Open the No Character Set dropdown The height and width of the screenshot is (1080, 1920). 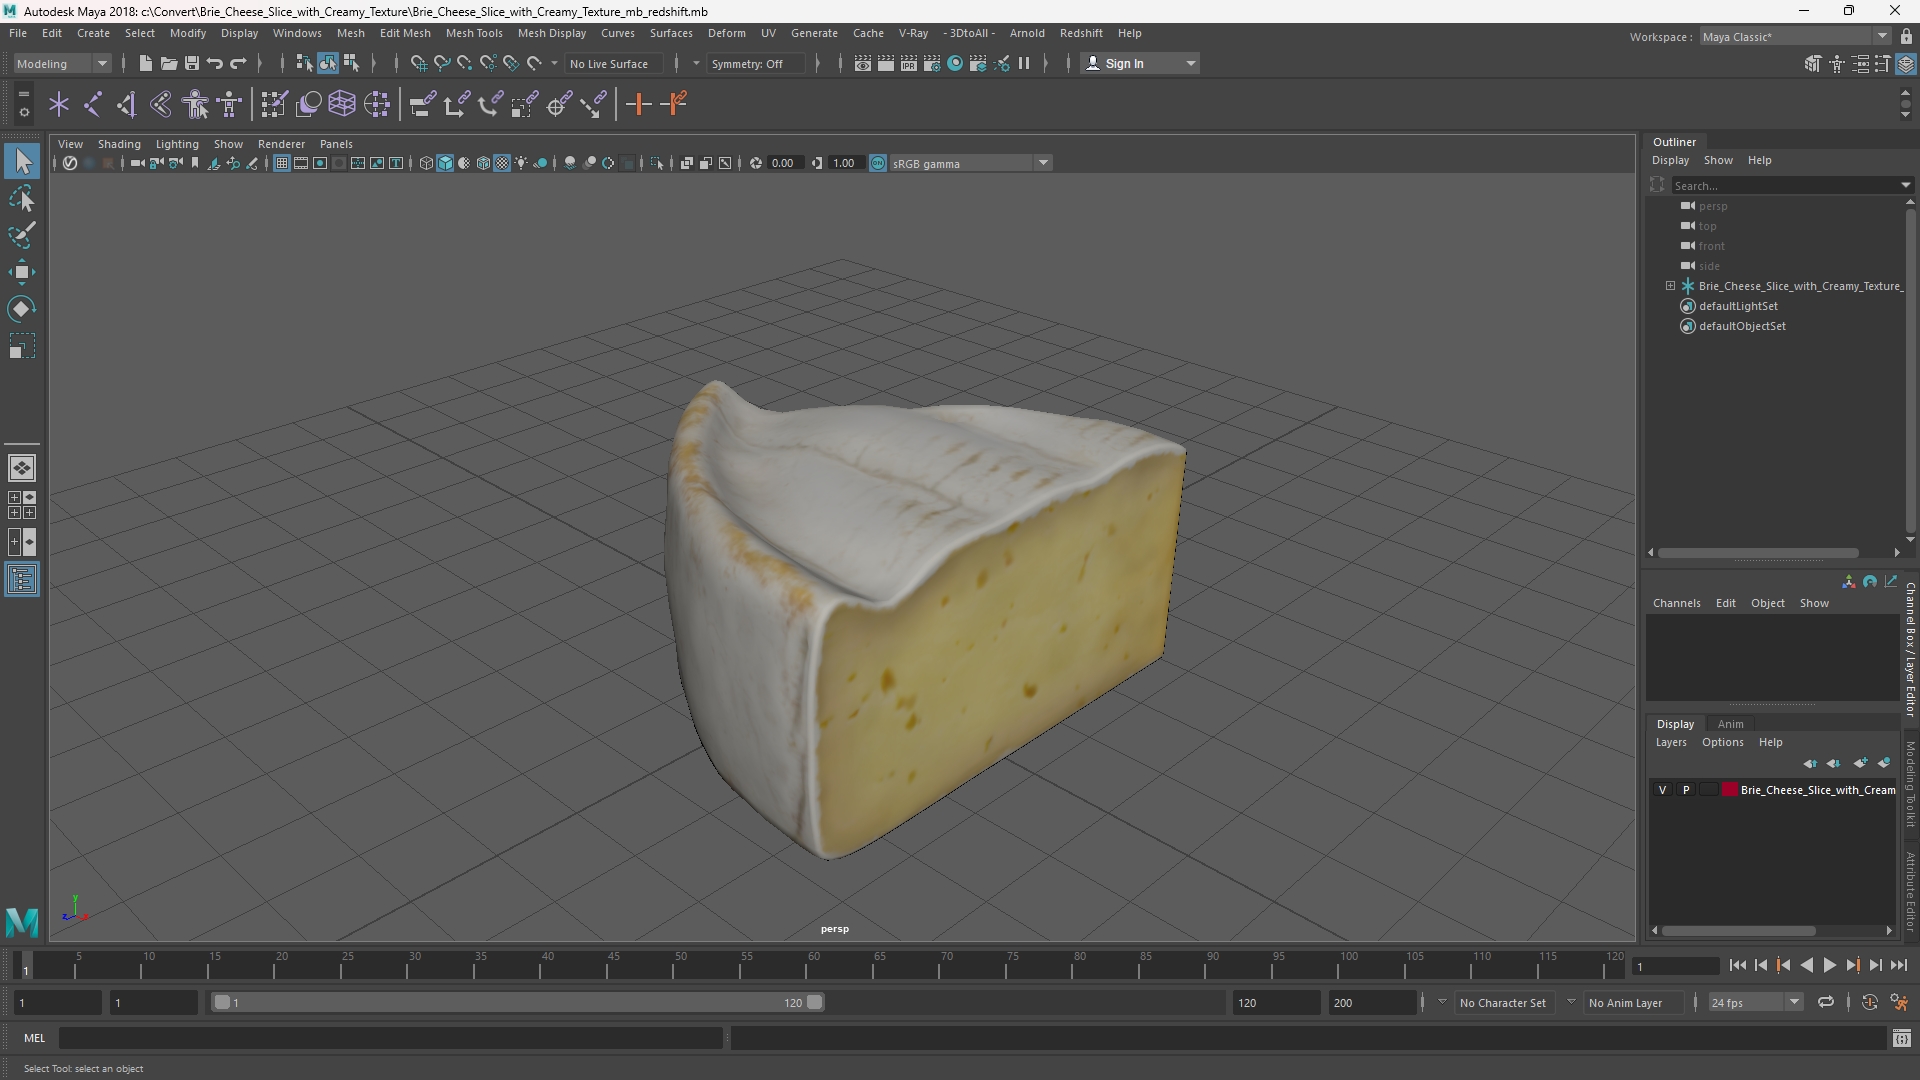tap(1503, 1002)
